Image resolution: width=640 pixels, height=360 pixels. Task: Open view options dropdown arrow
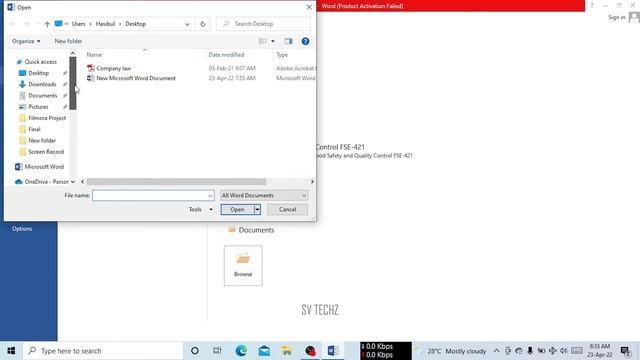pos(273,41)
